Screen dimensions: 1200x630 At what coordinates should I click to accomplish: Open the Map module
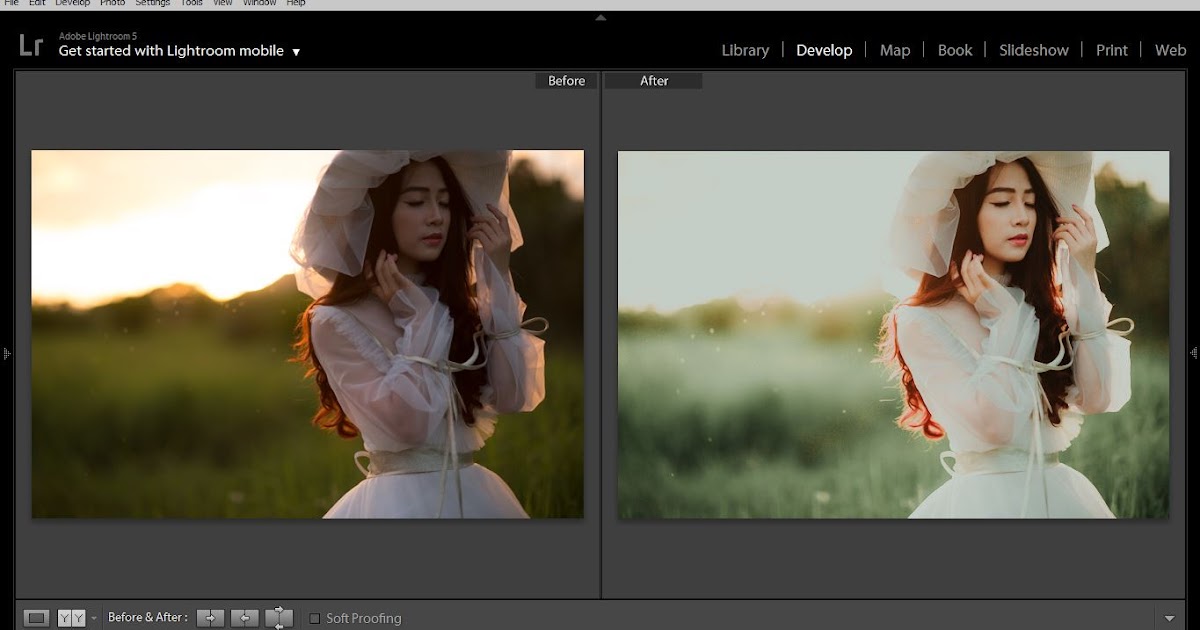pyautogui.click(x=894, y=50)
